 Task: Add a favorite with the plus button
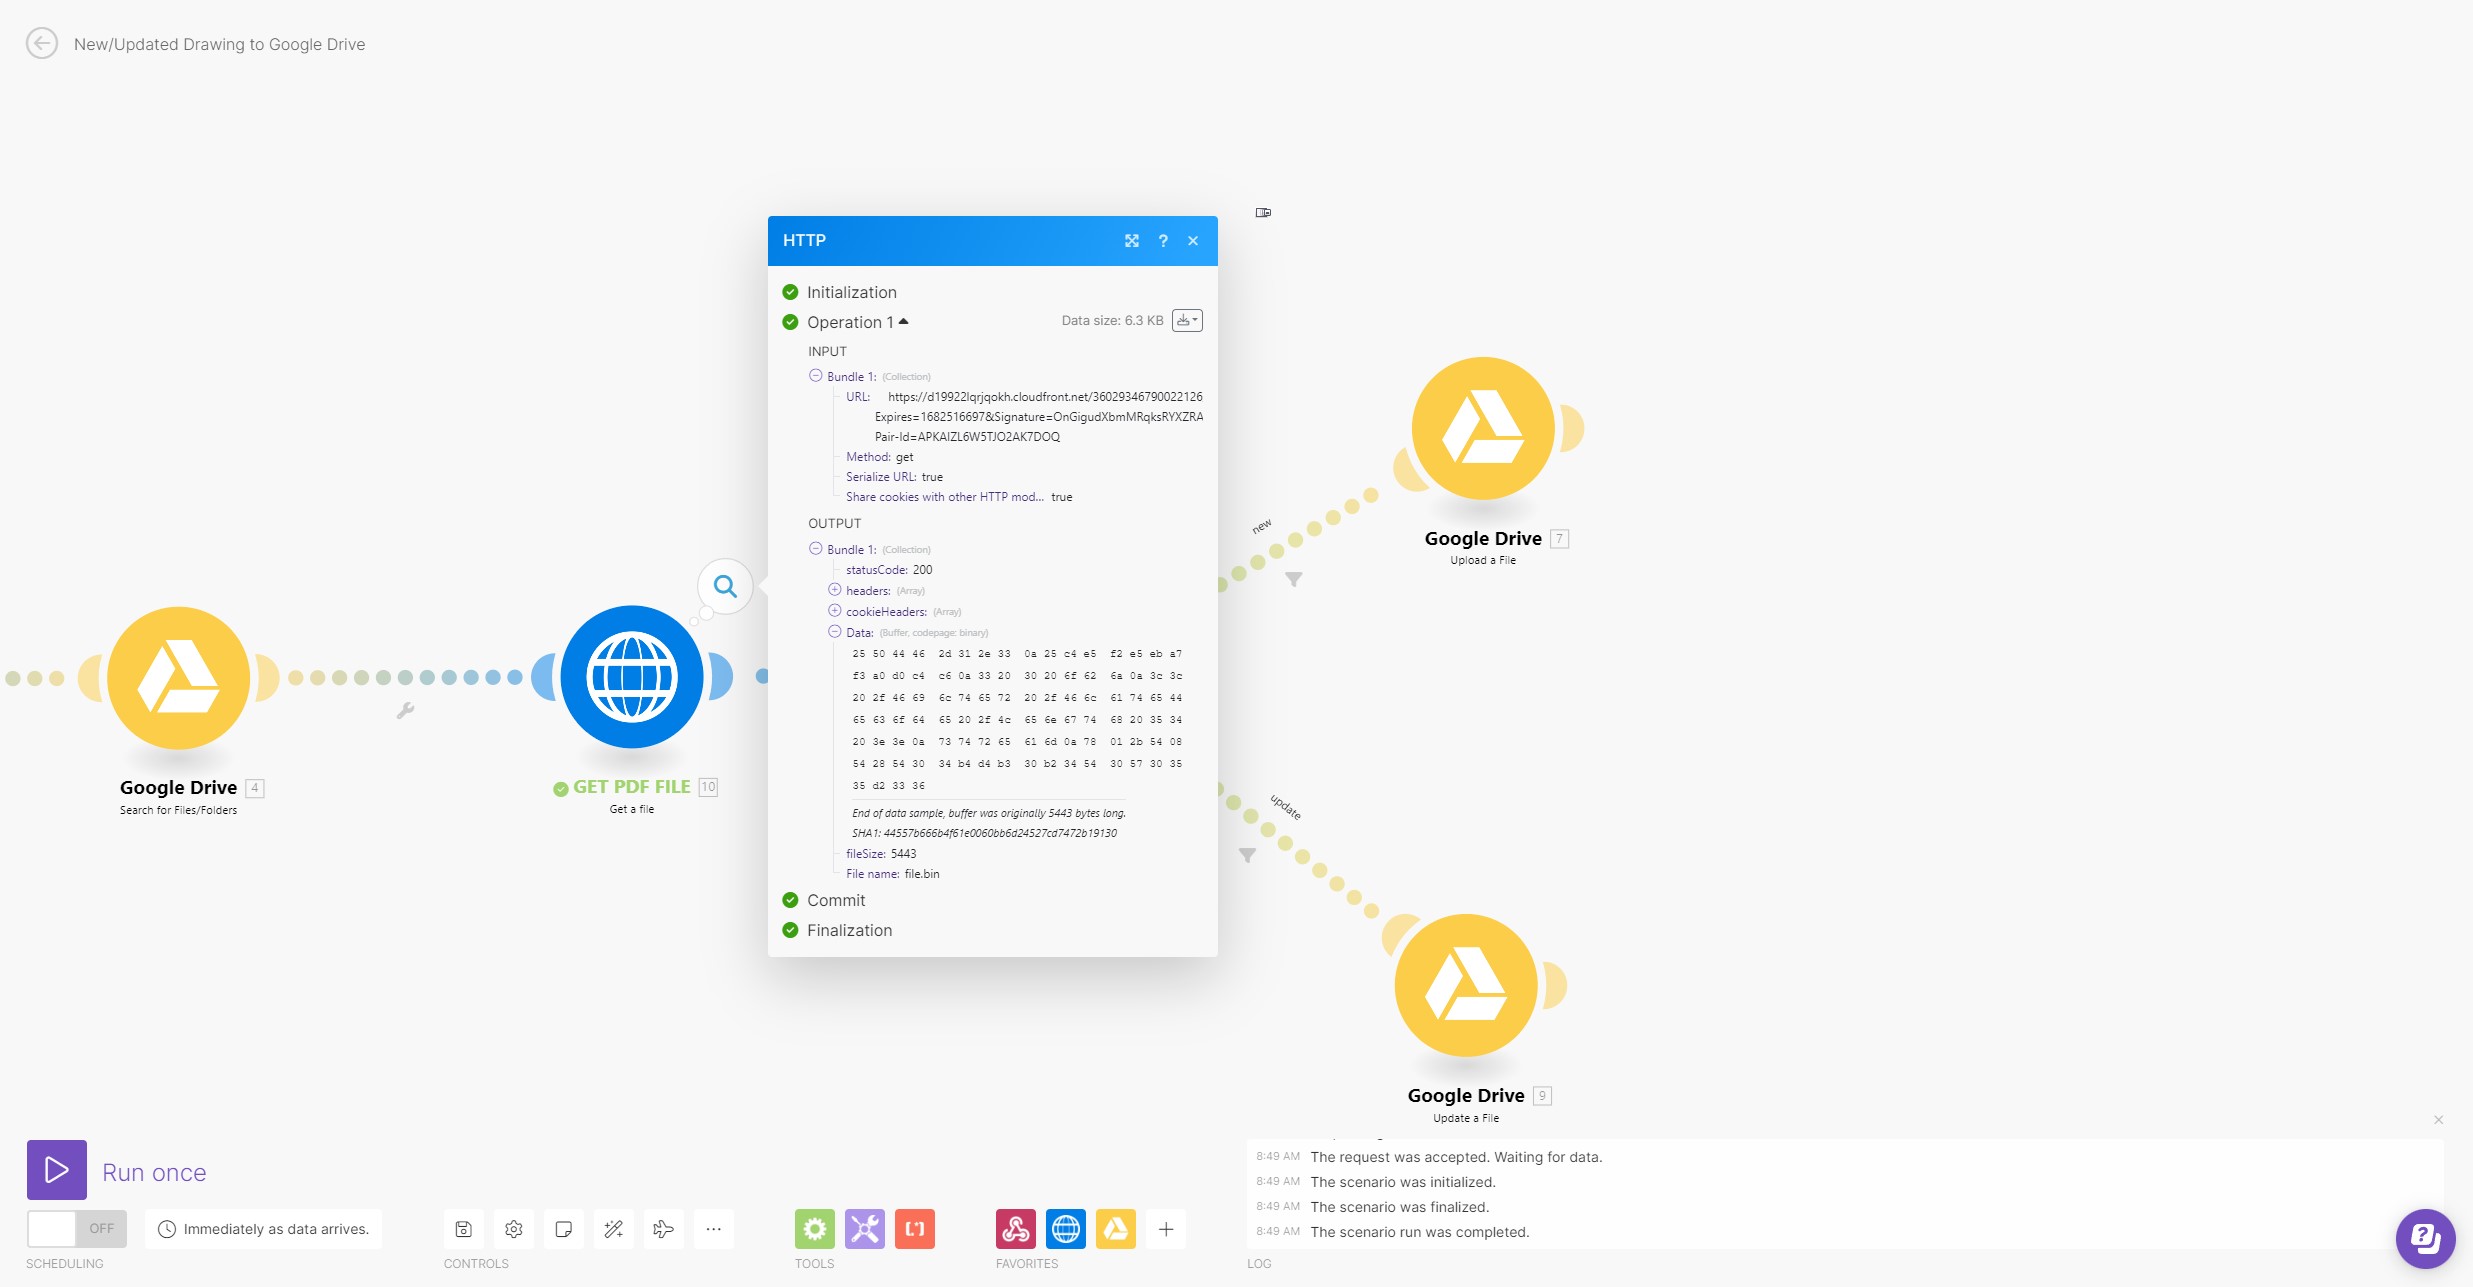[1166, 1229]
